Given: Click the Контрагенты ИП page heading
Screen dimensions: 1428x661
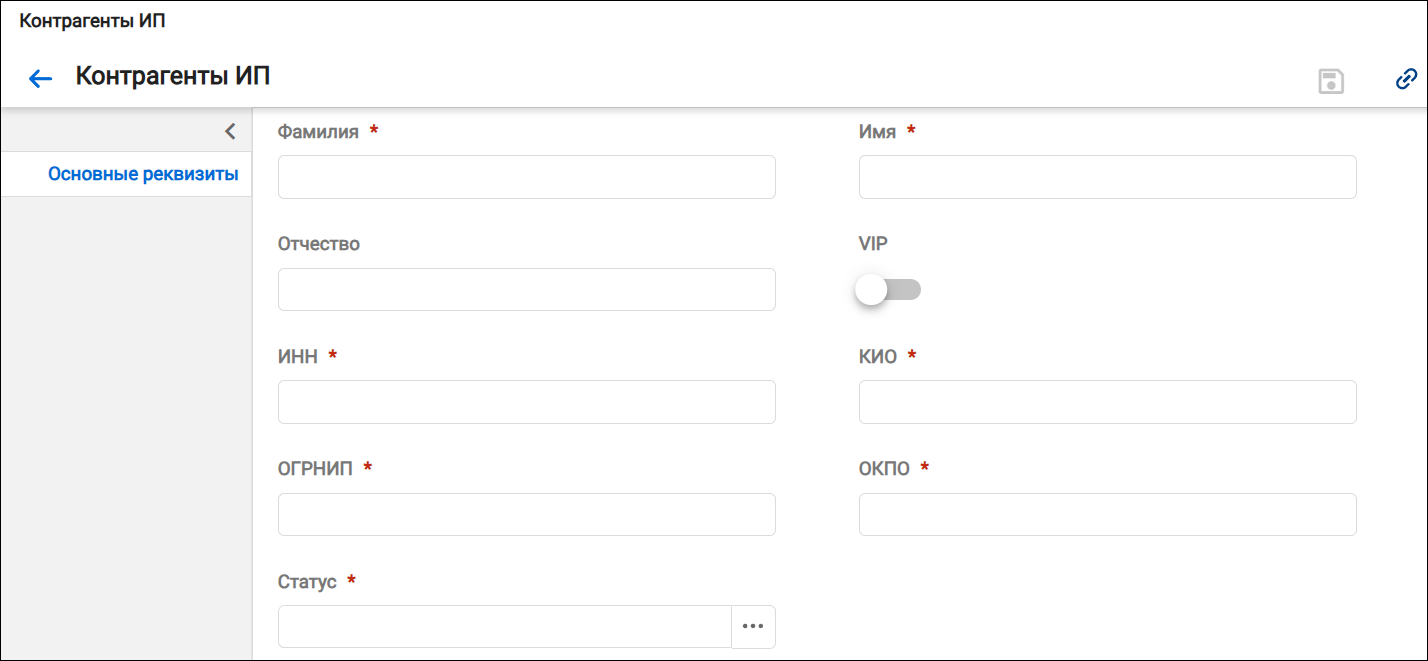Looking at the screenshot, I should click(173, 77).
